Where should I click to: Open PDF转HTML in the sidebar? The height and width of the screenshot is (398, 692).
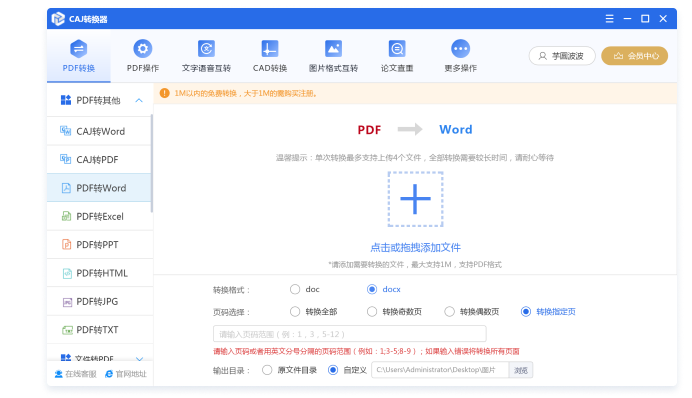100,273
